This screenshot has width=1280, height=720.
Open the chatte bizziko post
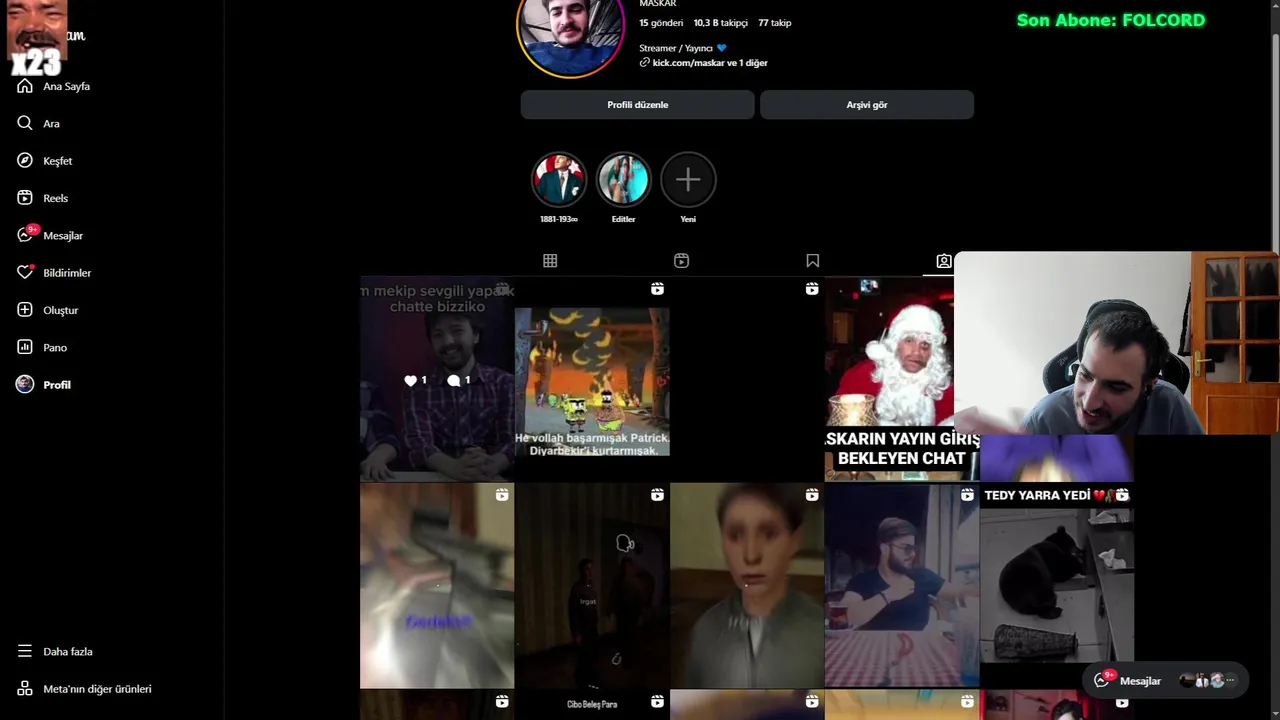tap(437, 379)
